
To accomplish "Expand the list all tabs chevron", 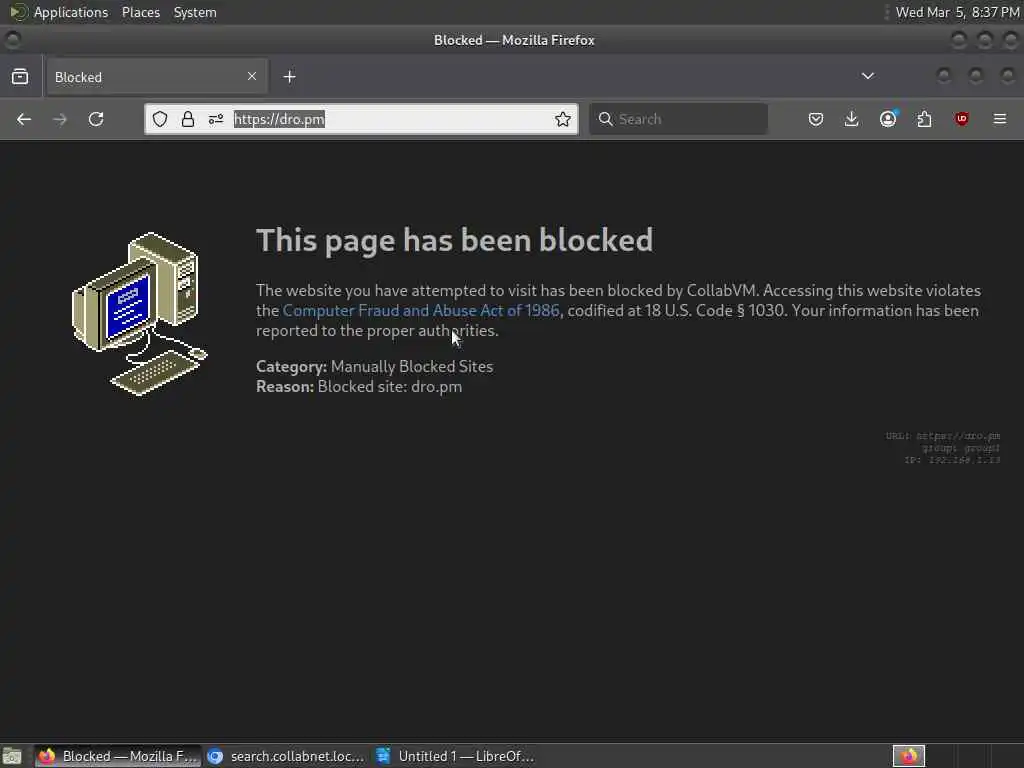I will point(867,76).
